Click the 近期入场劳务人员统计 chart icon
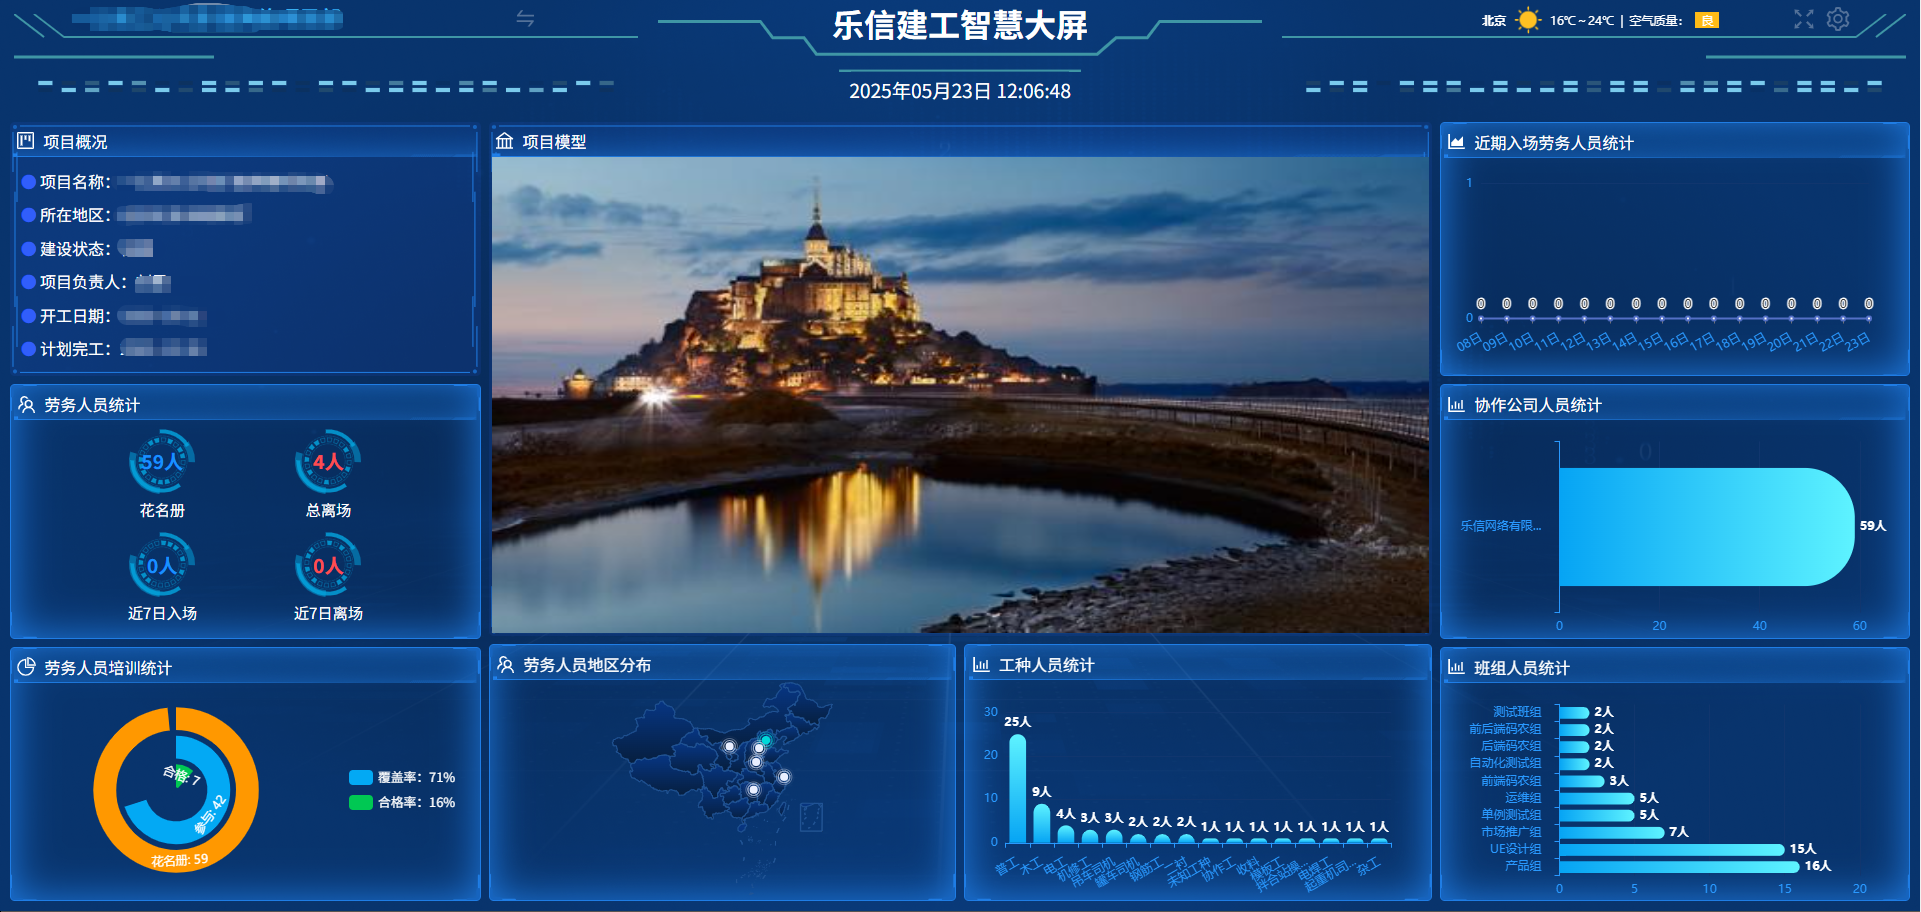 click(x=1456, y=142)
